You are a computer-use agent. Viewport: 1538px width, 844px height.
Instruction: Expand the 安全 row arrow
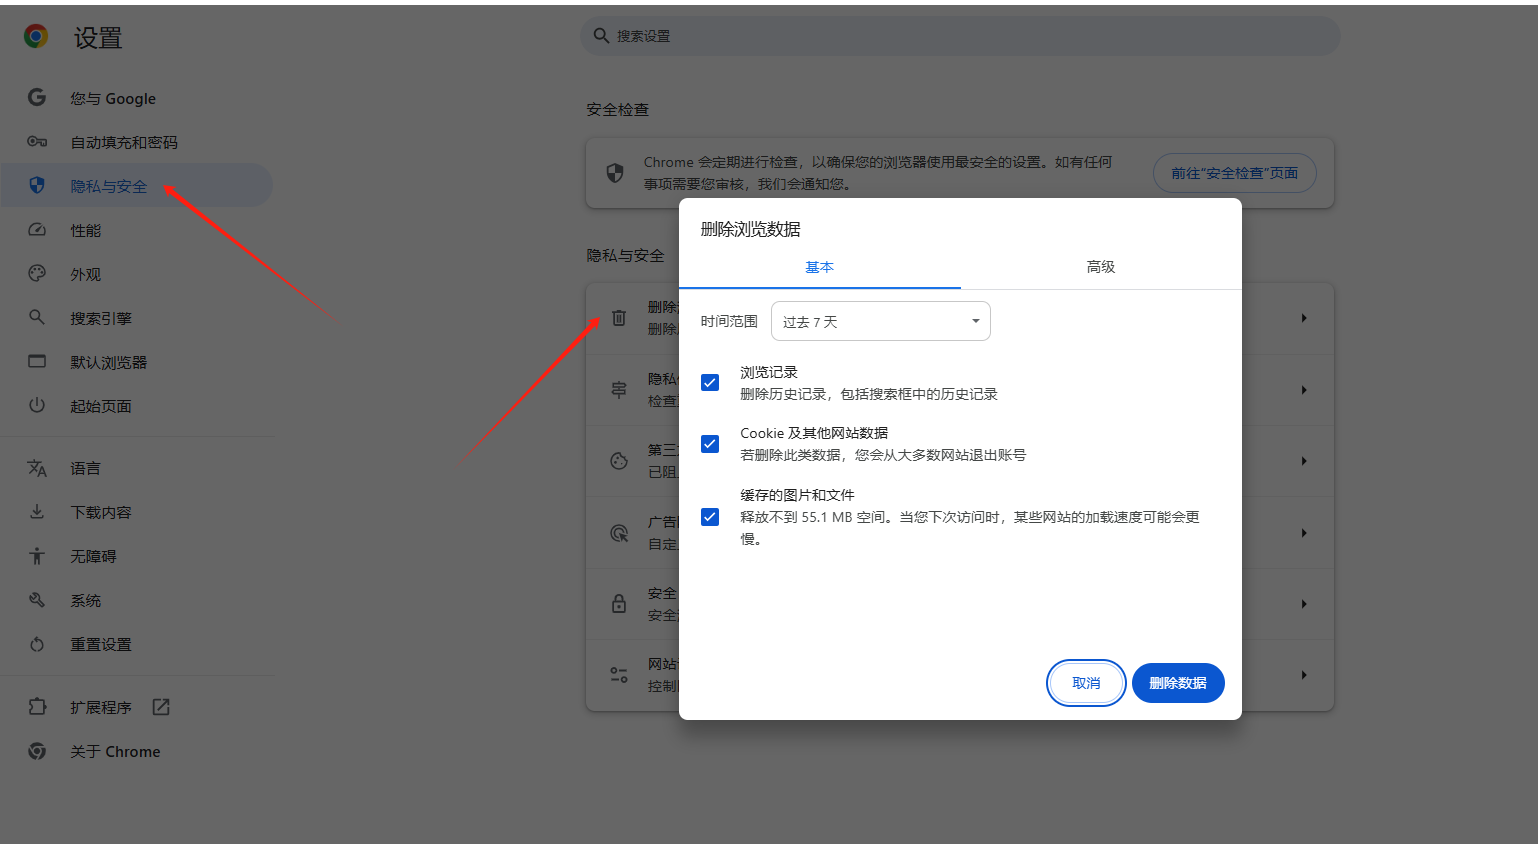click(x=1304, y=604)
